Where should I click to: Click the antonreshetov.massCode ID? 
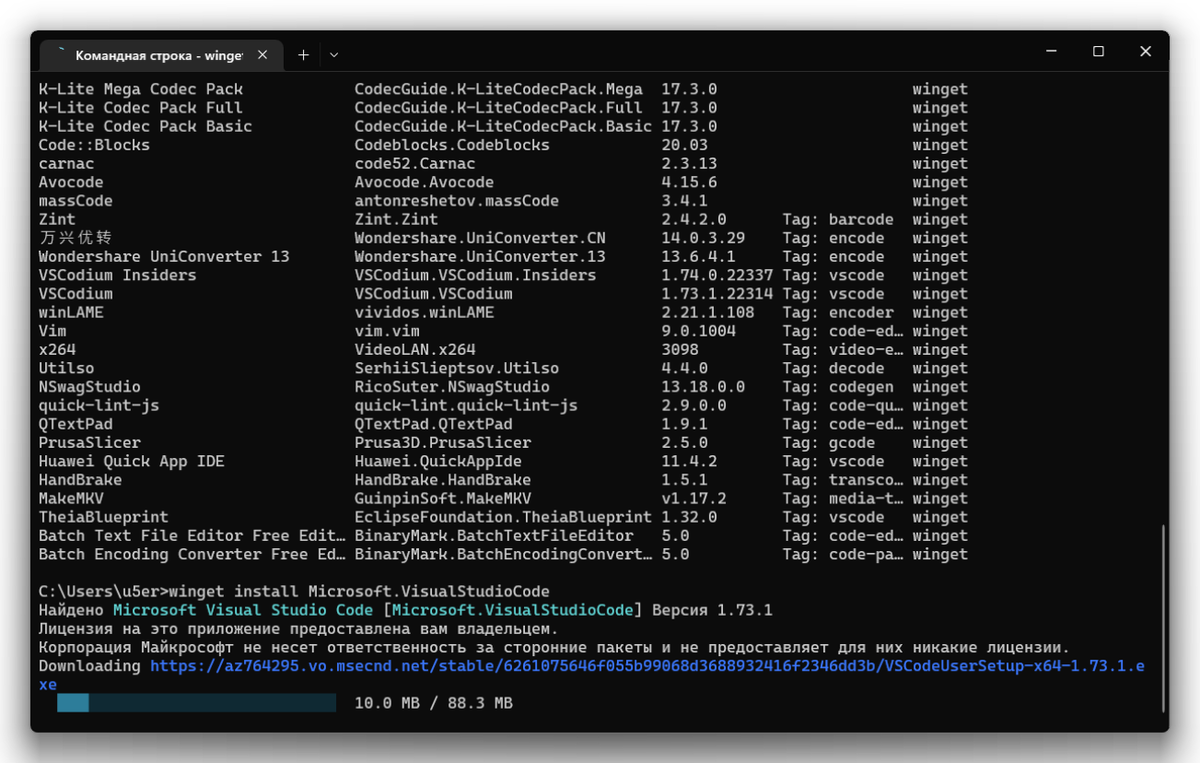pos(457,201)
